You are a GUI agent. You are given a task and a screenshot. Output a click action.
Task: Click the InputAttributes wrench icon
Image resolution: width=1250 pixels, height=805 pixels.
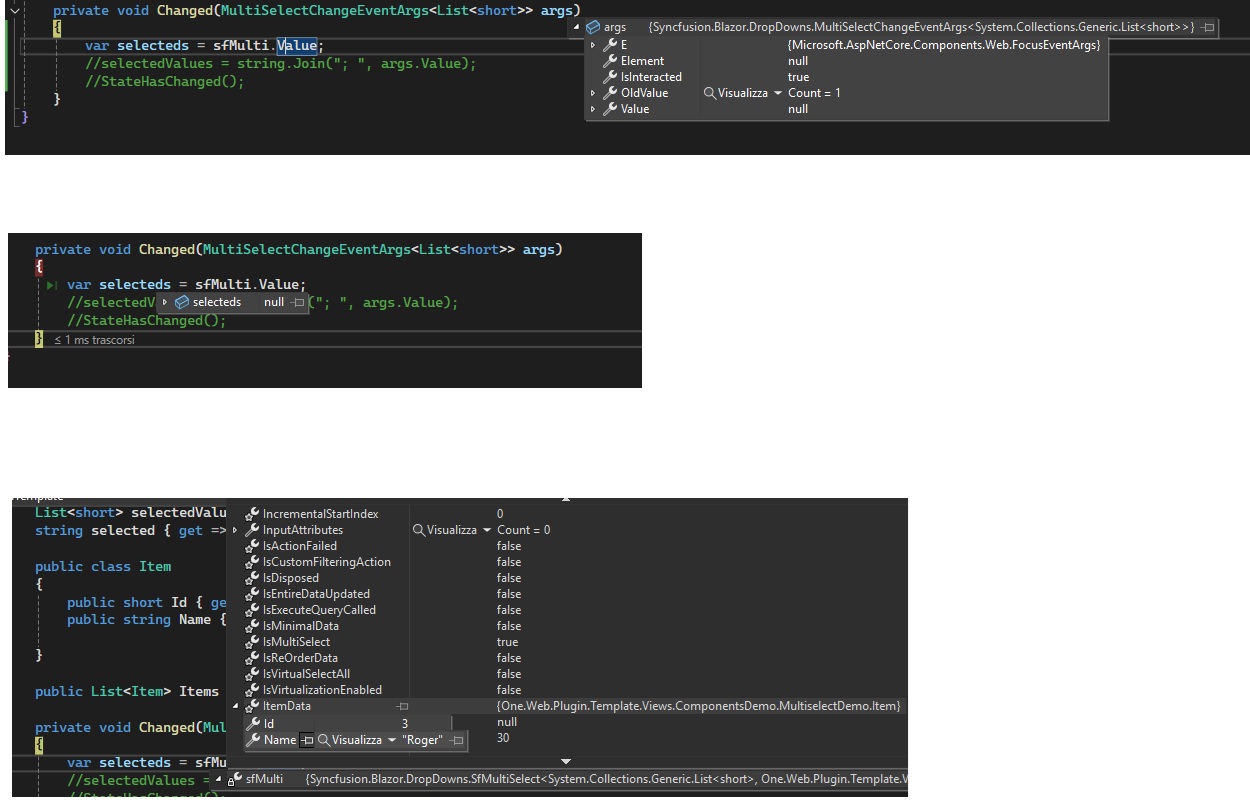coord(252,530)
